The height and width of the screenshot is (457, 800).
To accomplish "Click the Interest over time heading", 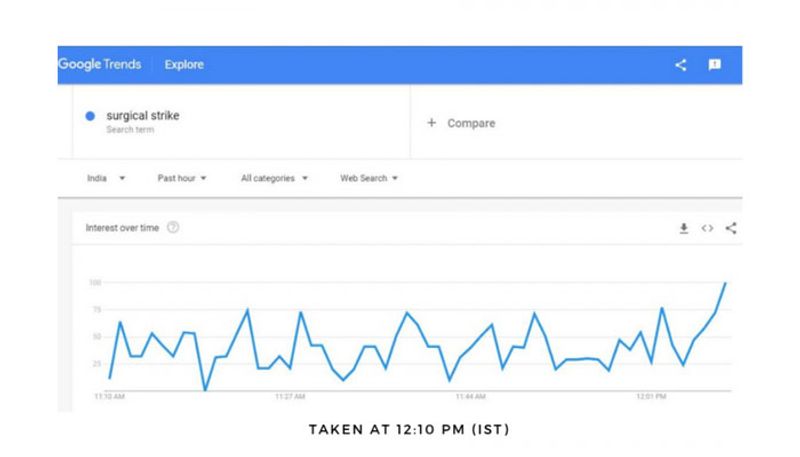I will pyautogui.click(x=122, y=228).
